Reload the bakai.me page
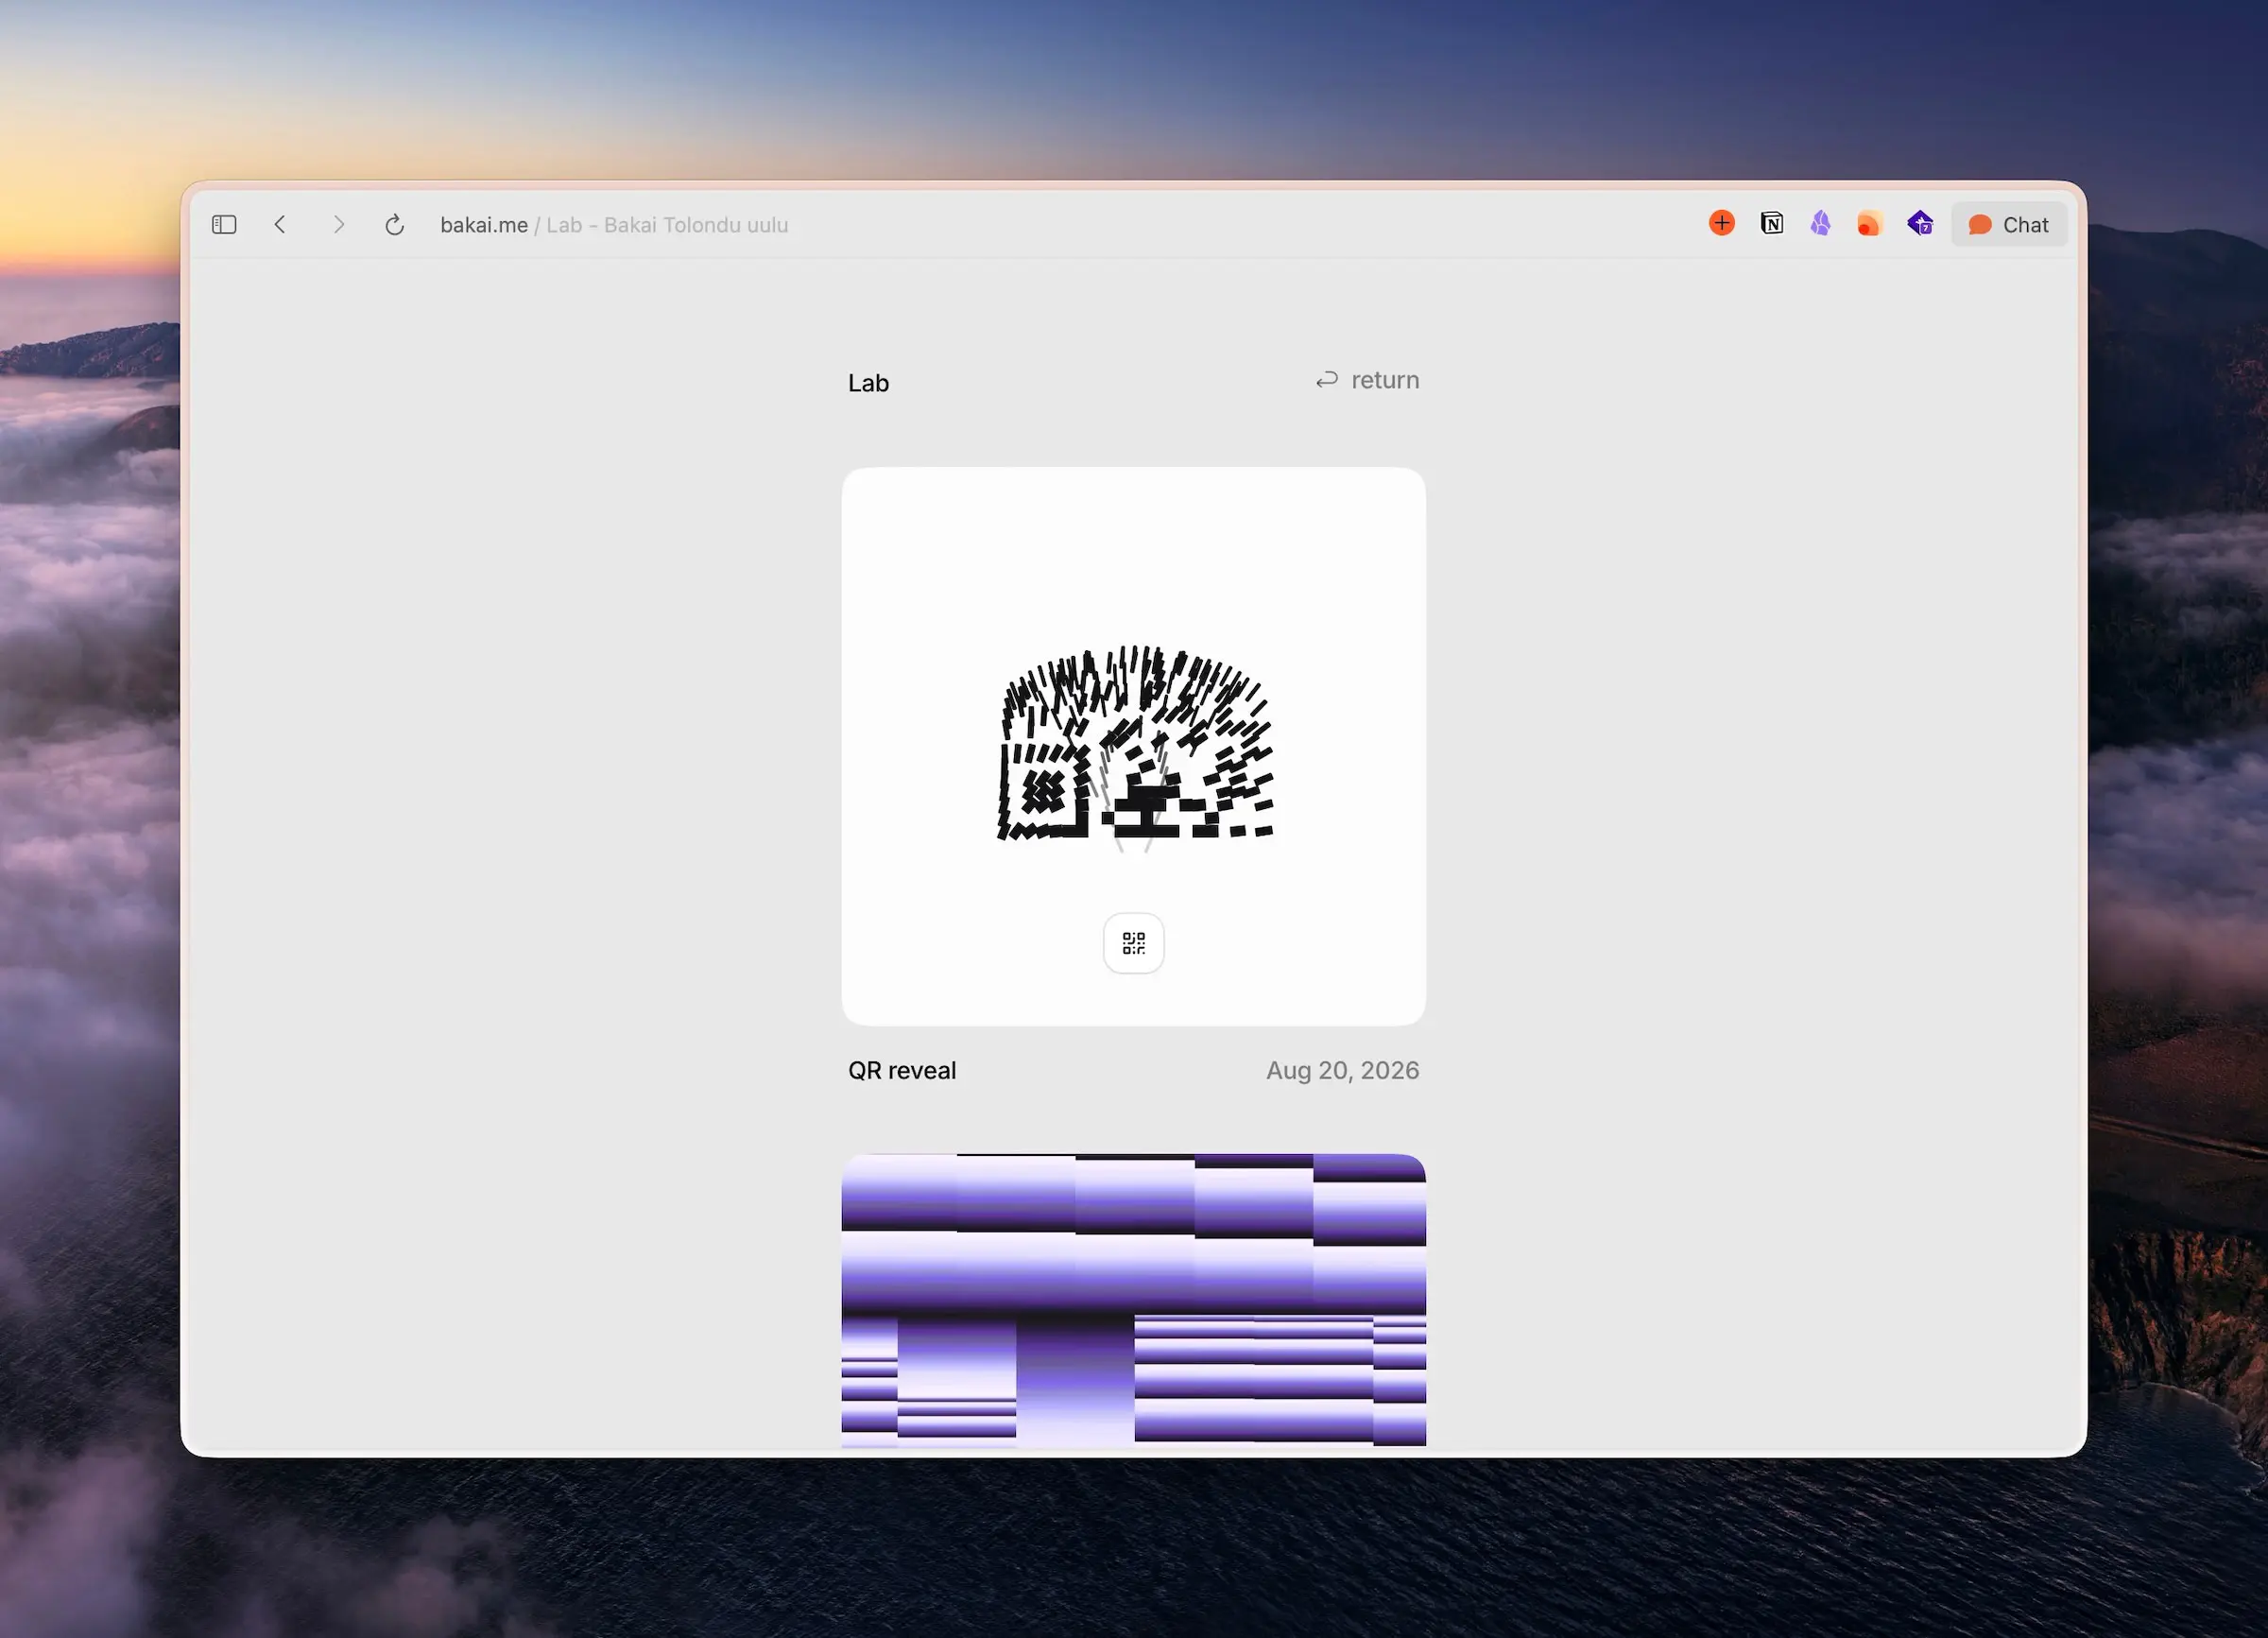 pyautogui.click(x=395, y=225)
